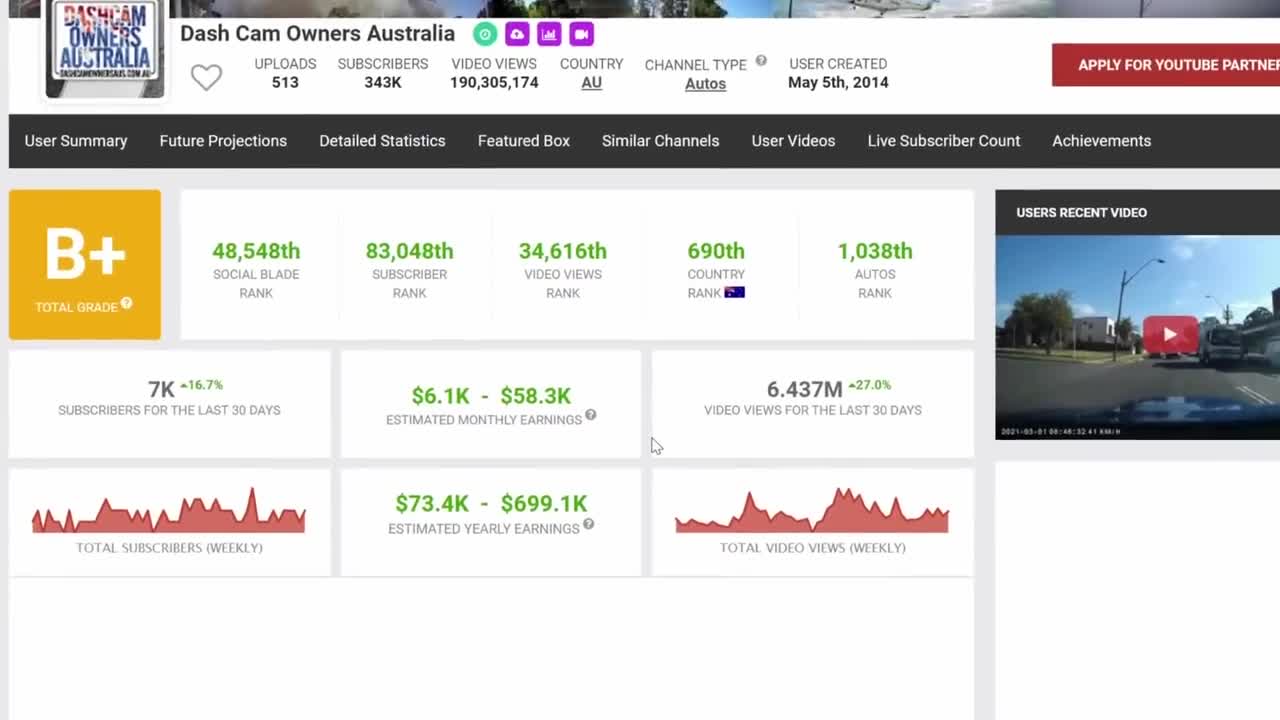Open the Detailed Statistics tab
1280x720 pixels.
(x=382, y=141)
